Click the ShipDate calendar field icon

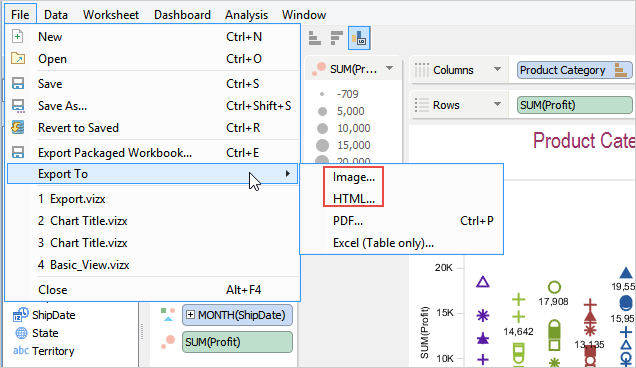coord(21,314)
